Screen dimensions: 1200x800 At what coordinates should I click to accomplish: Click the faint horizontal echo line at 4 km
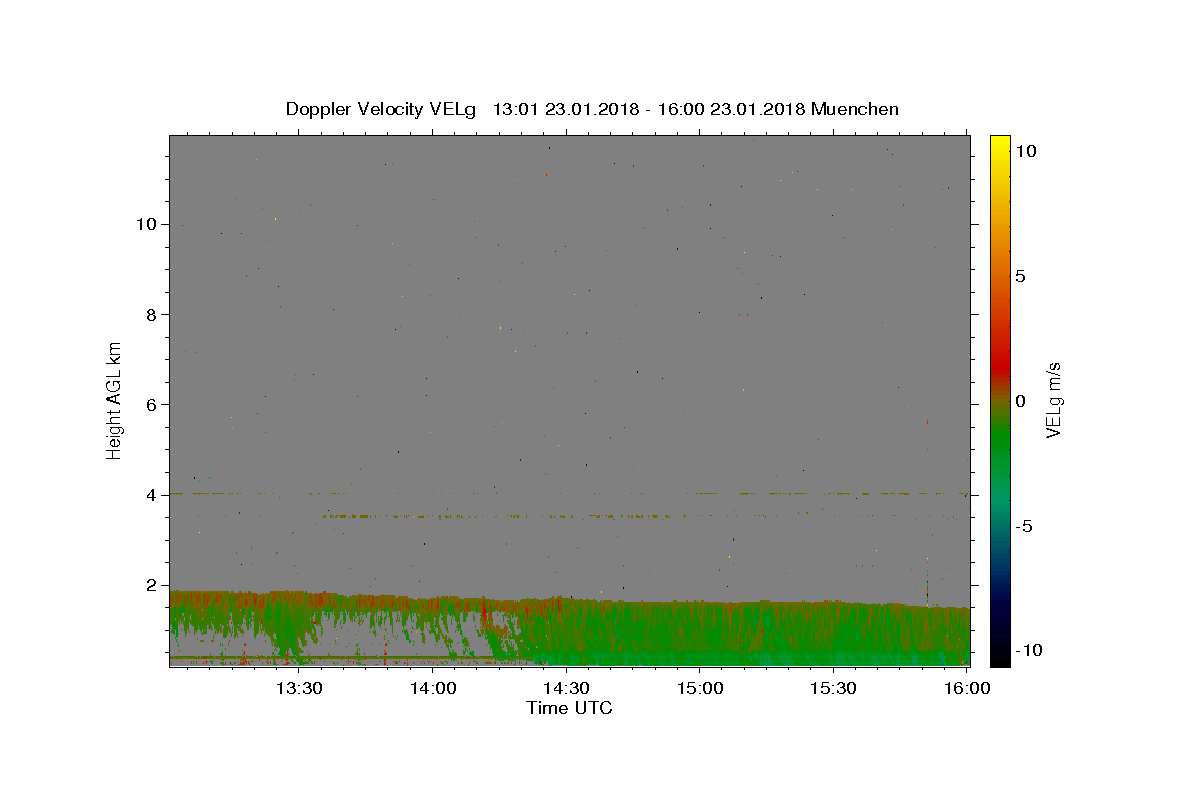pos(570,493)
